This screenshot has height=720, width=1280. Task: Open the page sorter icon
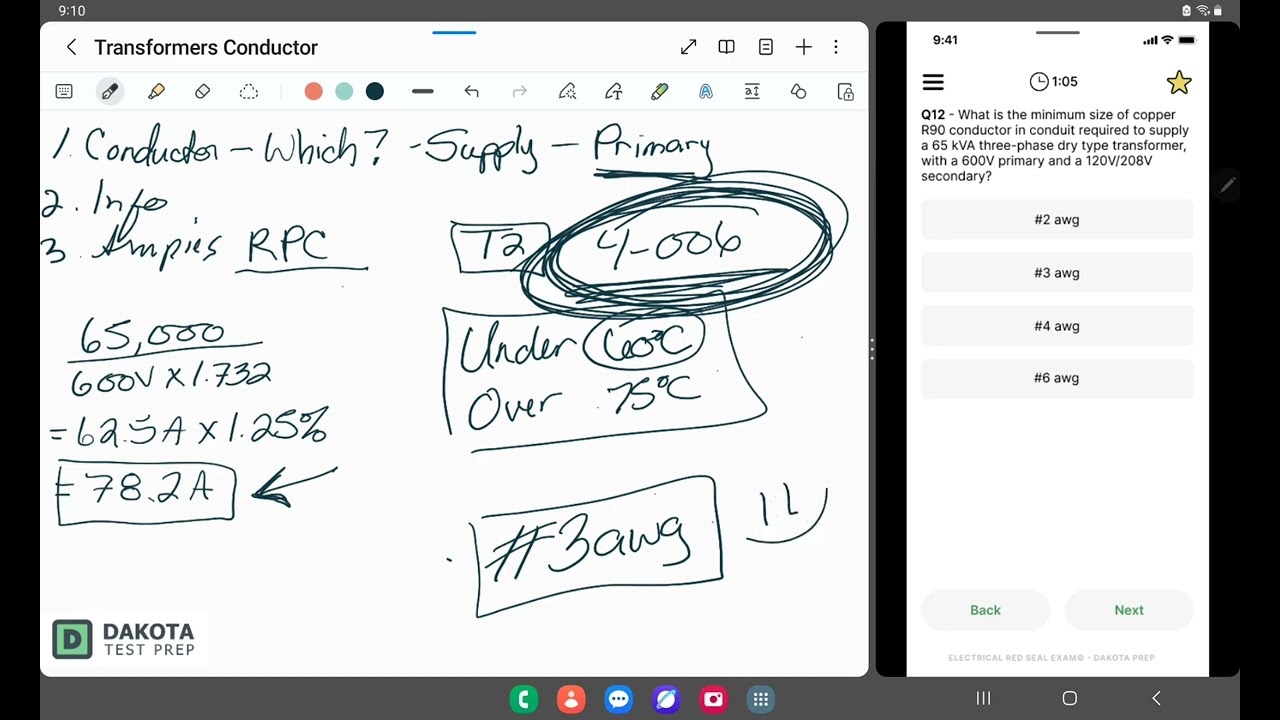[x=766, y=47]
